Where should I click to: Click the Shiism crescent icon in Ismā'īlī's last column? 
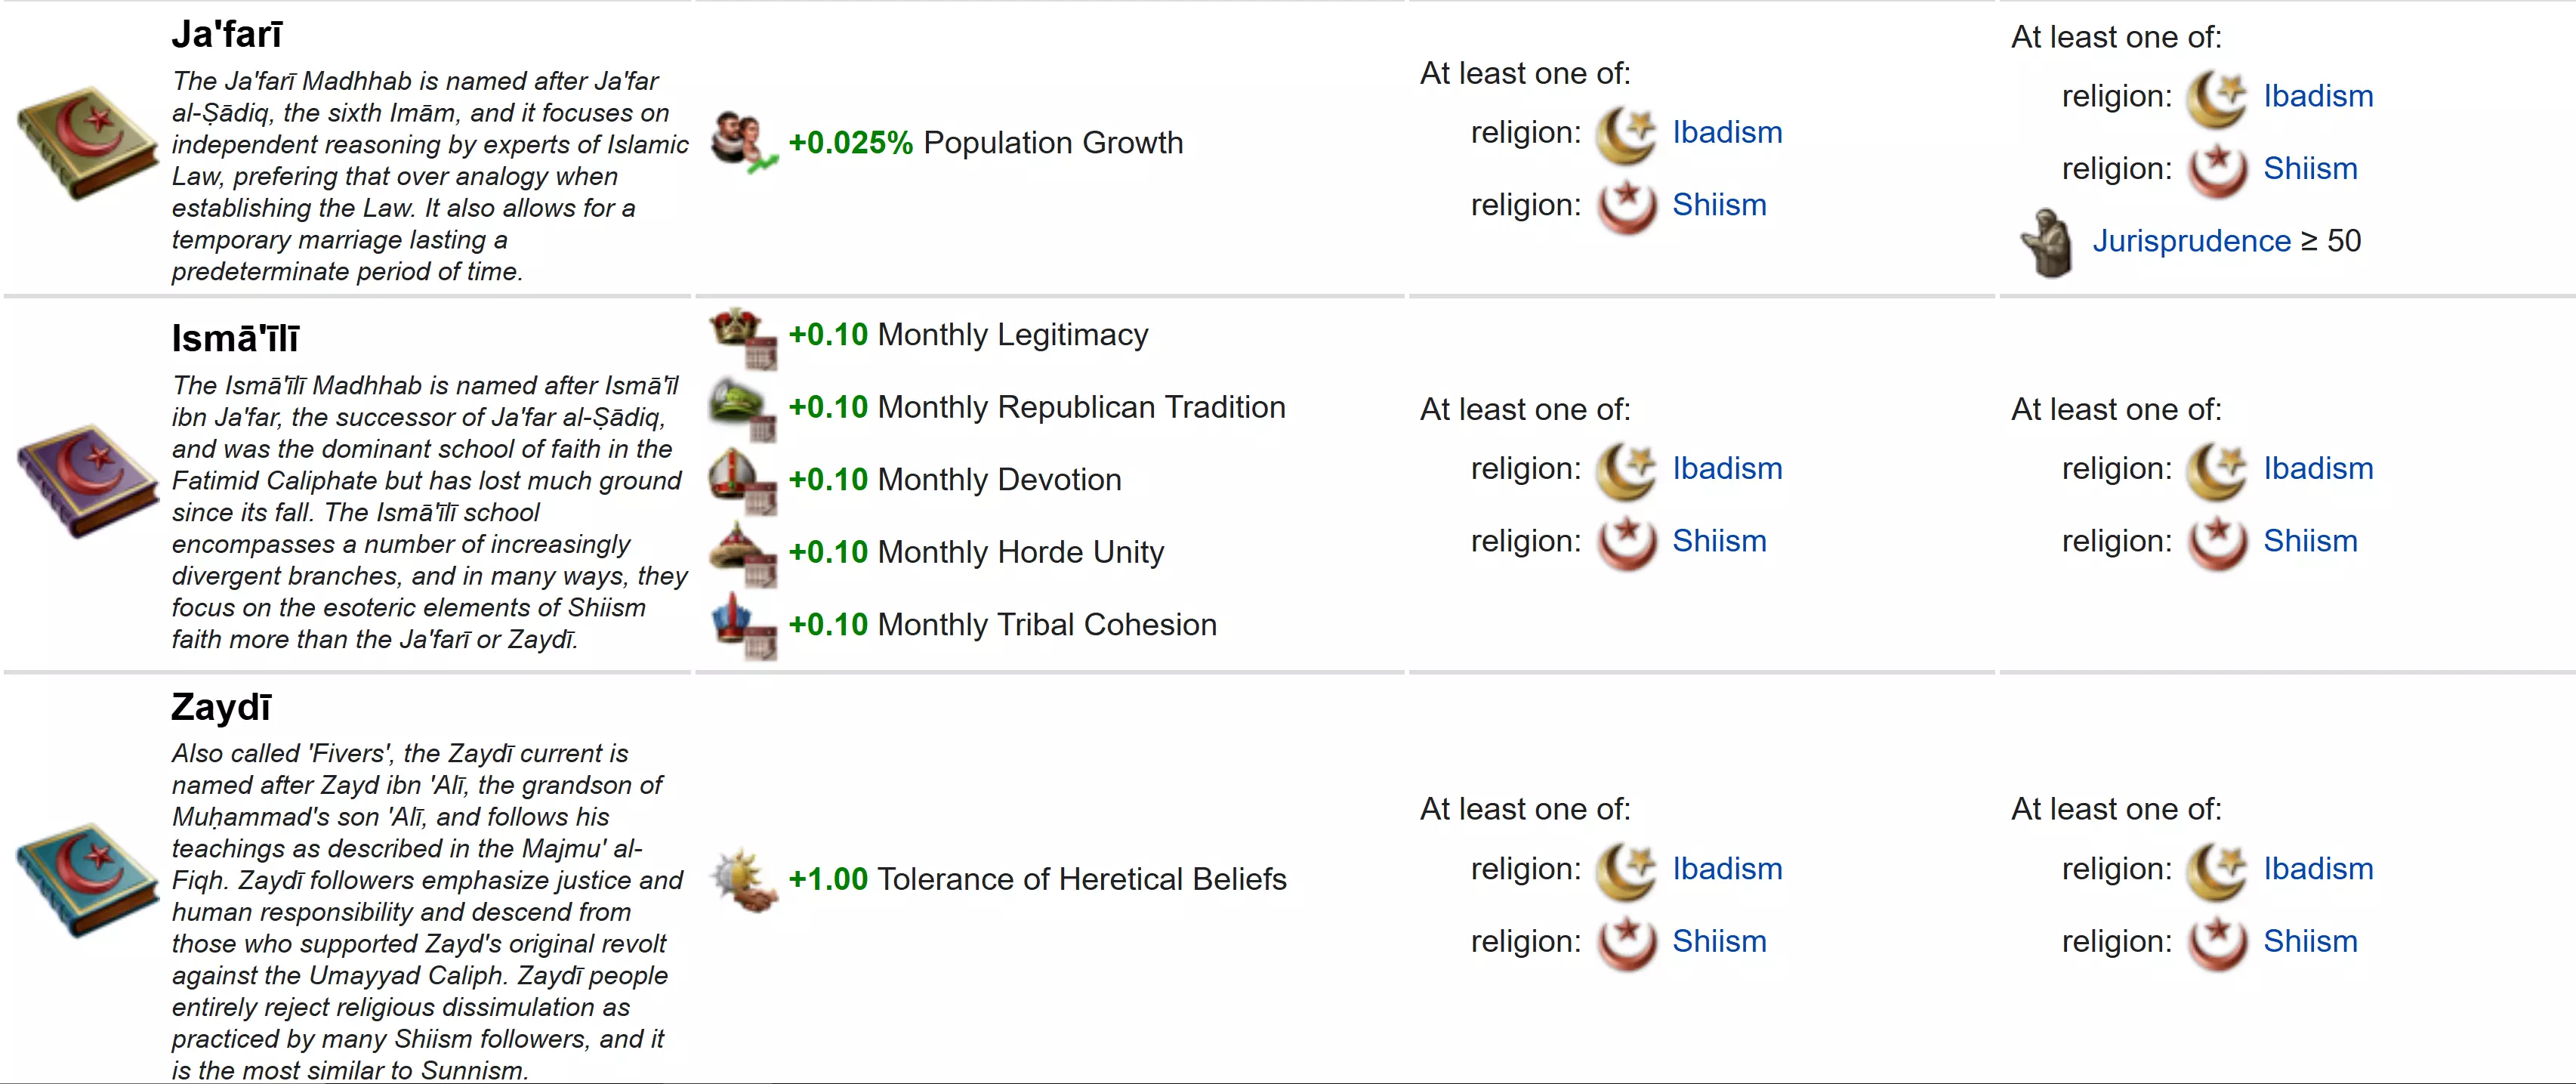click(2217, 541)
